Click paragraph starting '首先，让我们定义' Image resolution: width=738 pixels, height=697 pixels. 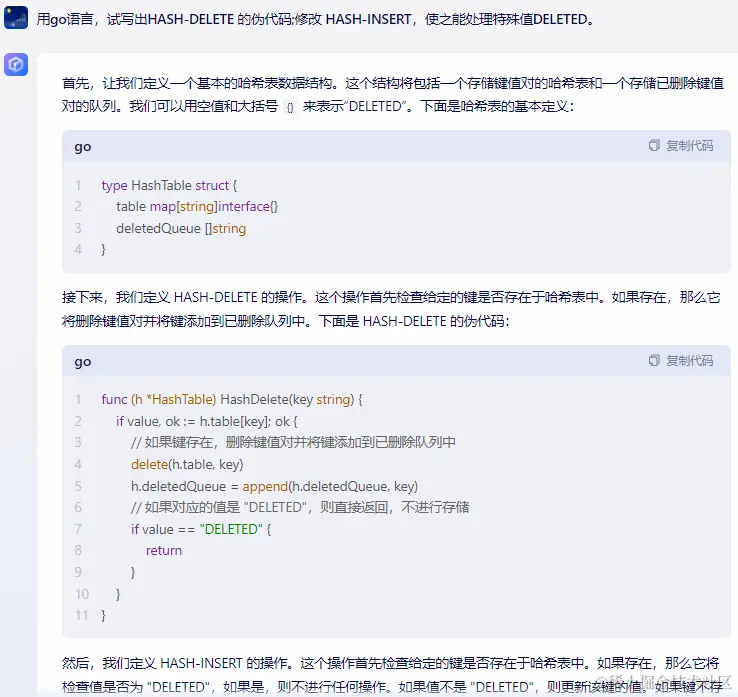[393, 95]
